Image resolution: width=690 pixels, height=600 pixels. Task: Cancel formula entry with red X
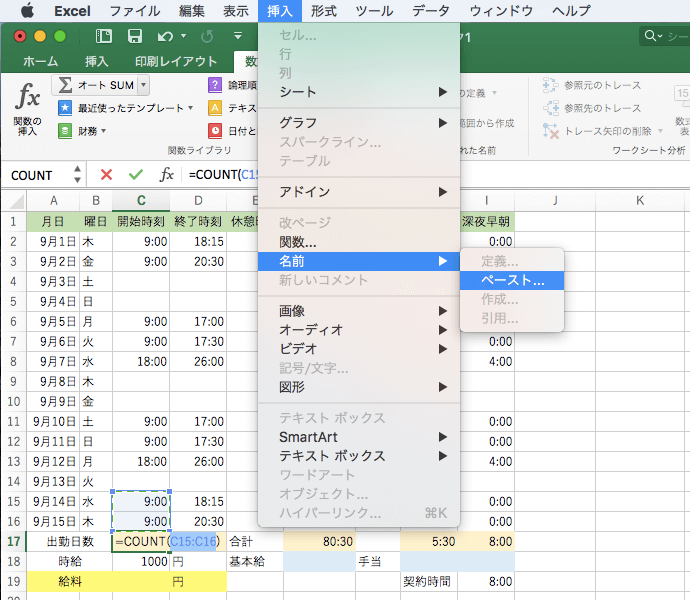[106, 175]
